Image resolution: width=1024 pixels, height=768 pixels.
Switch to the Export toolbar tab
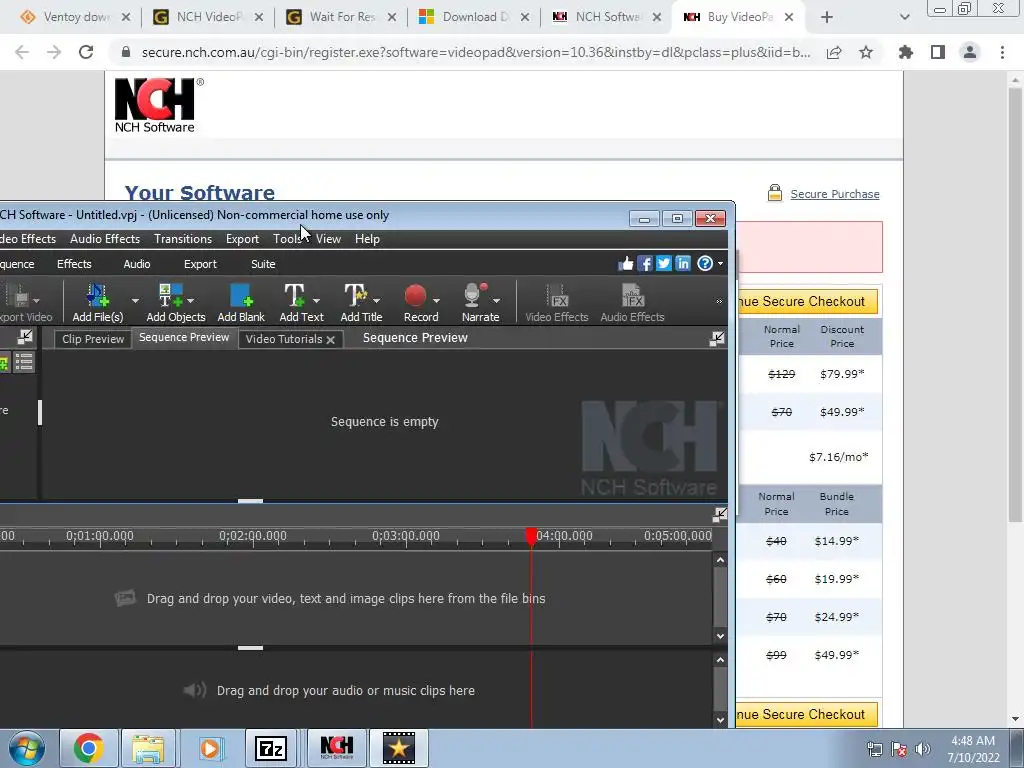(x=200, y=264)
